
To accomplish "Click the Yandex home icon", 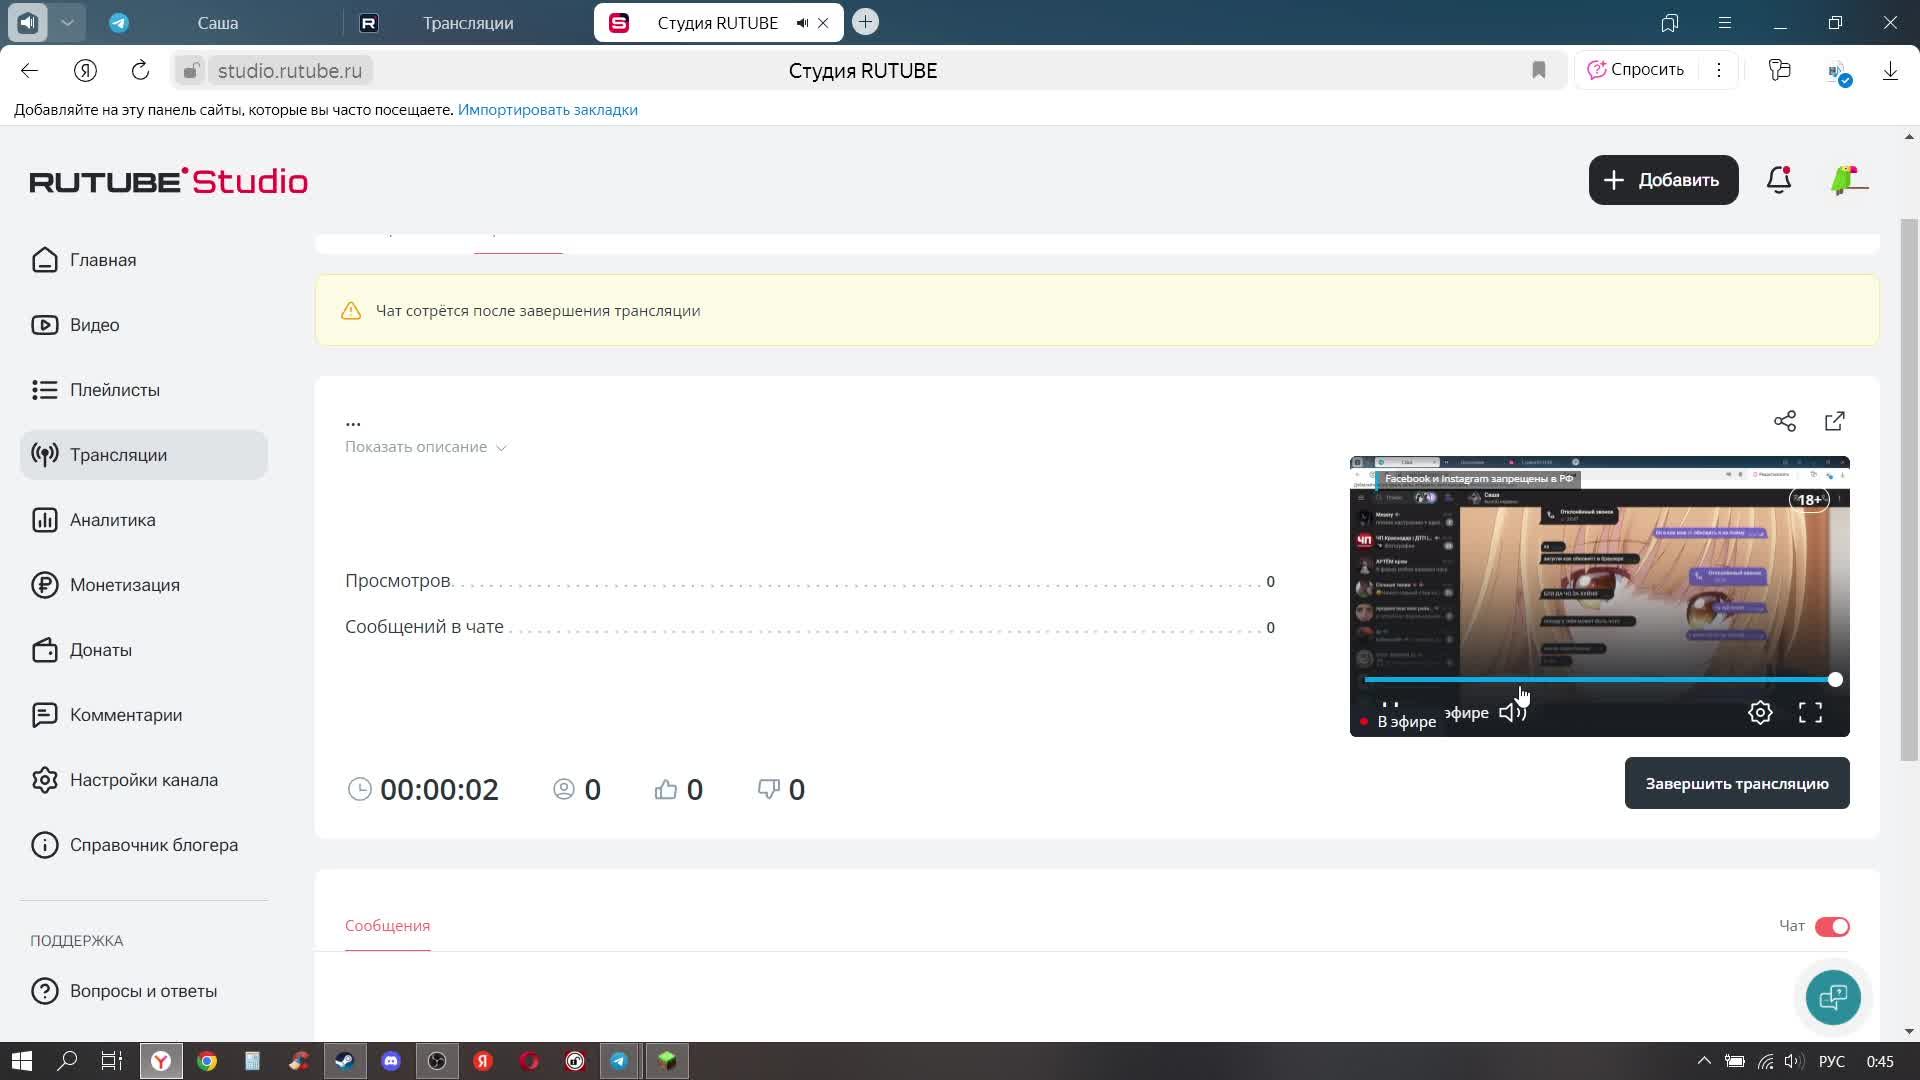I will (x=85, y=70).
